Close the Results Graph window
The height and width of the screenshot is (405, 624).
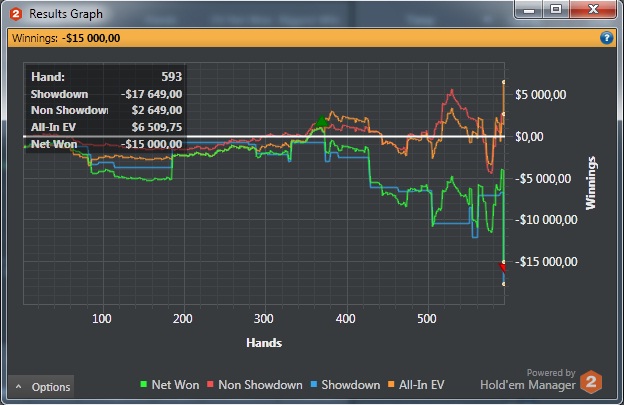[x=593, y=10]
